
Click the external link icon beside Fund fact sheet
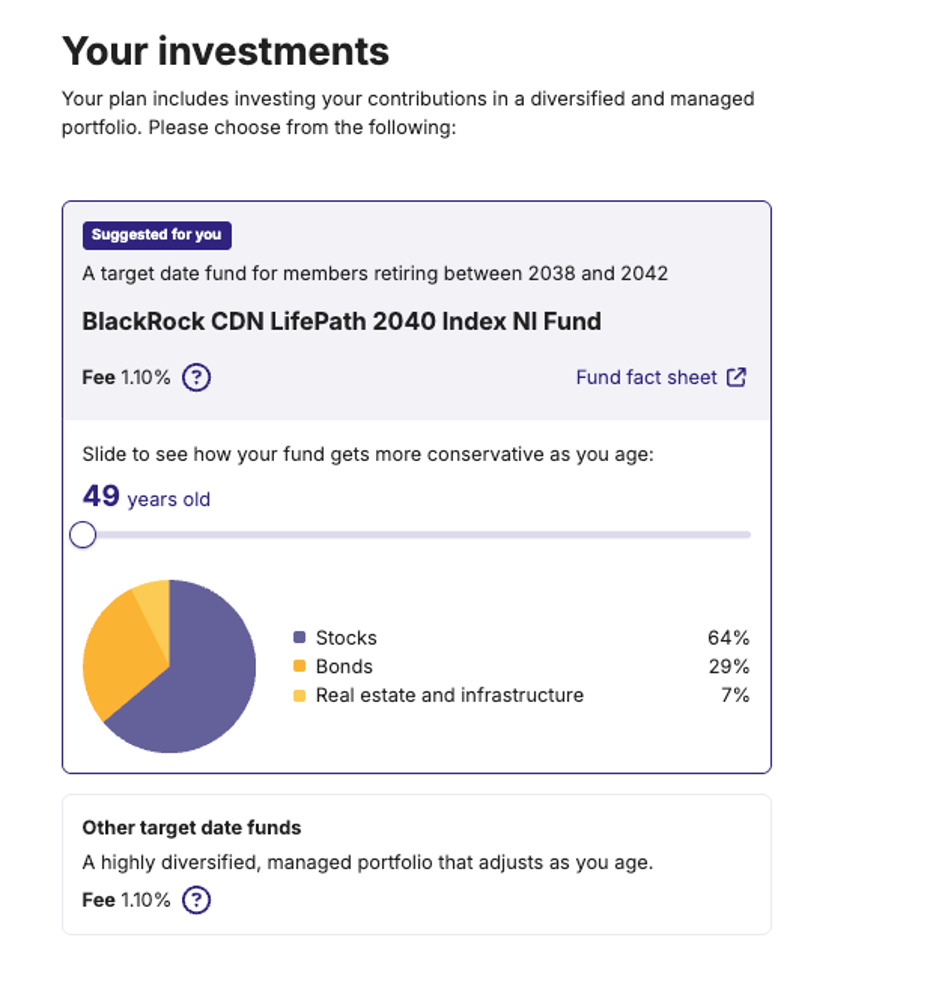point(736,377)
